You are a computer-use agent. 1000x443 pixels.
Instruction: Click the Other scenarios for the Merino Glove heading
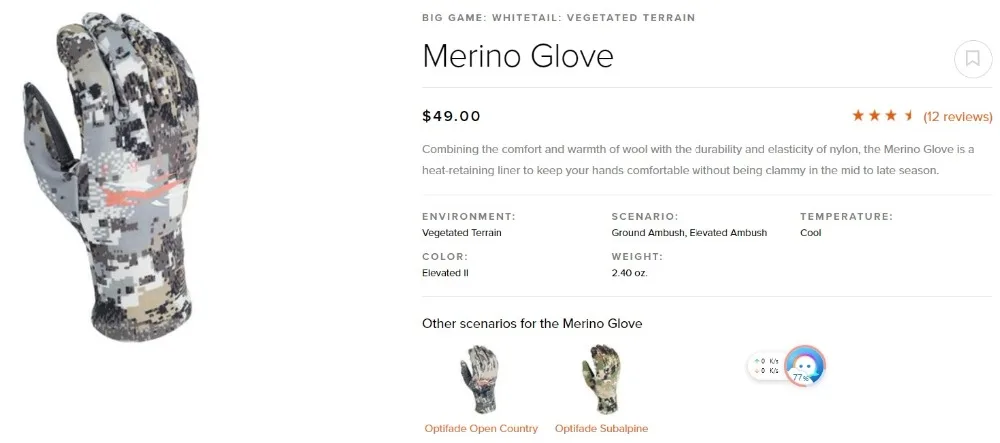(532, 324)
